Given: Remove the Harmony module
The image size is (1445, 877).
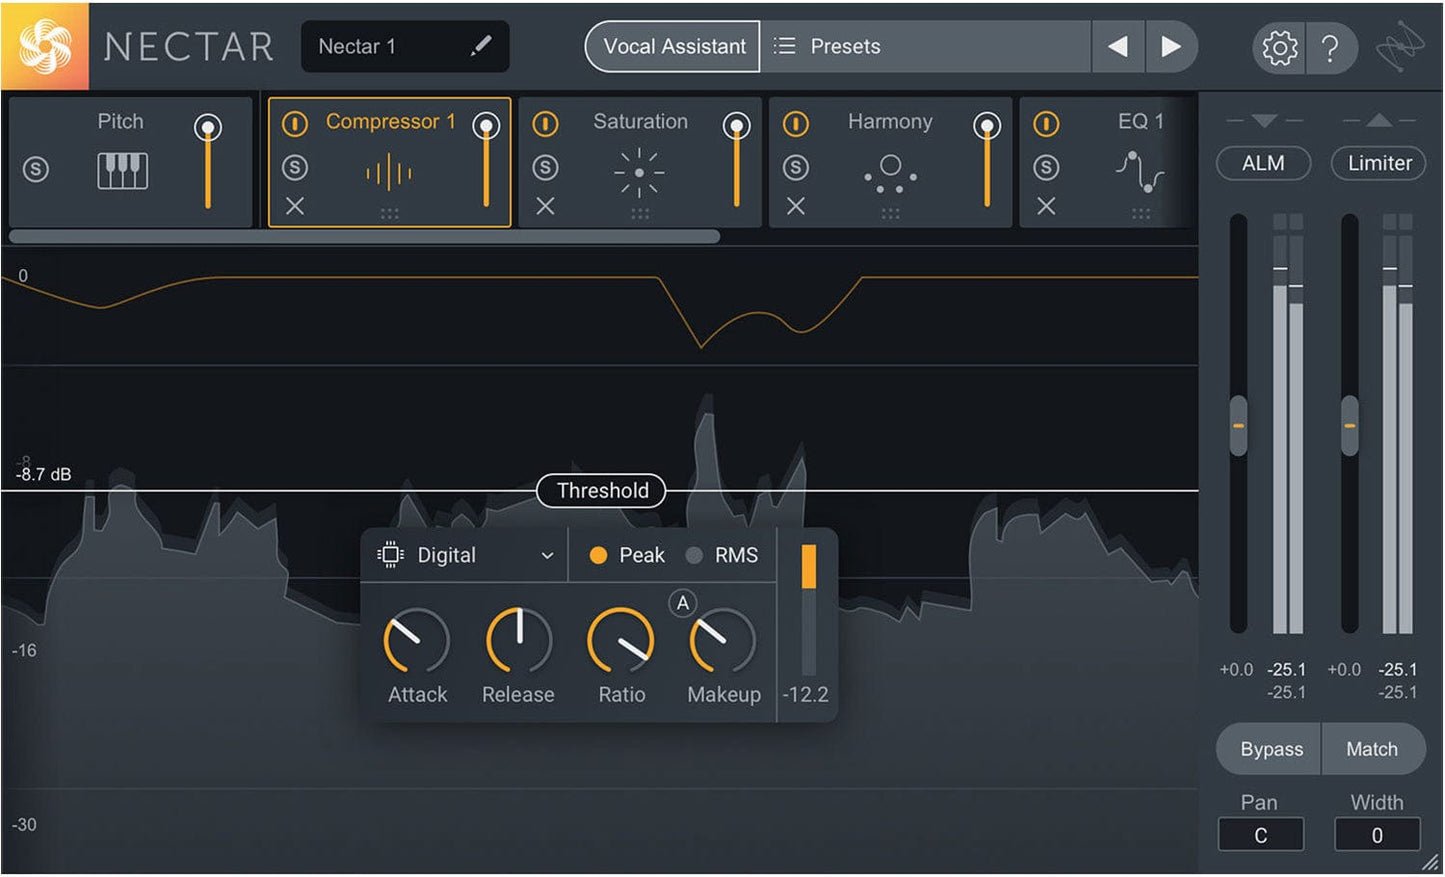Looking at the screenshot, I should pyautogui.click(x=796, y=206).
